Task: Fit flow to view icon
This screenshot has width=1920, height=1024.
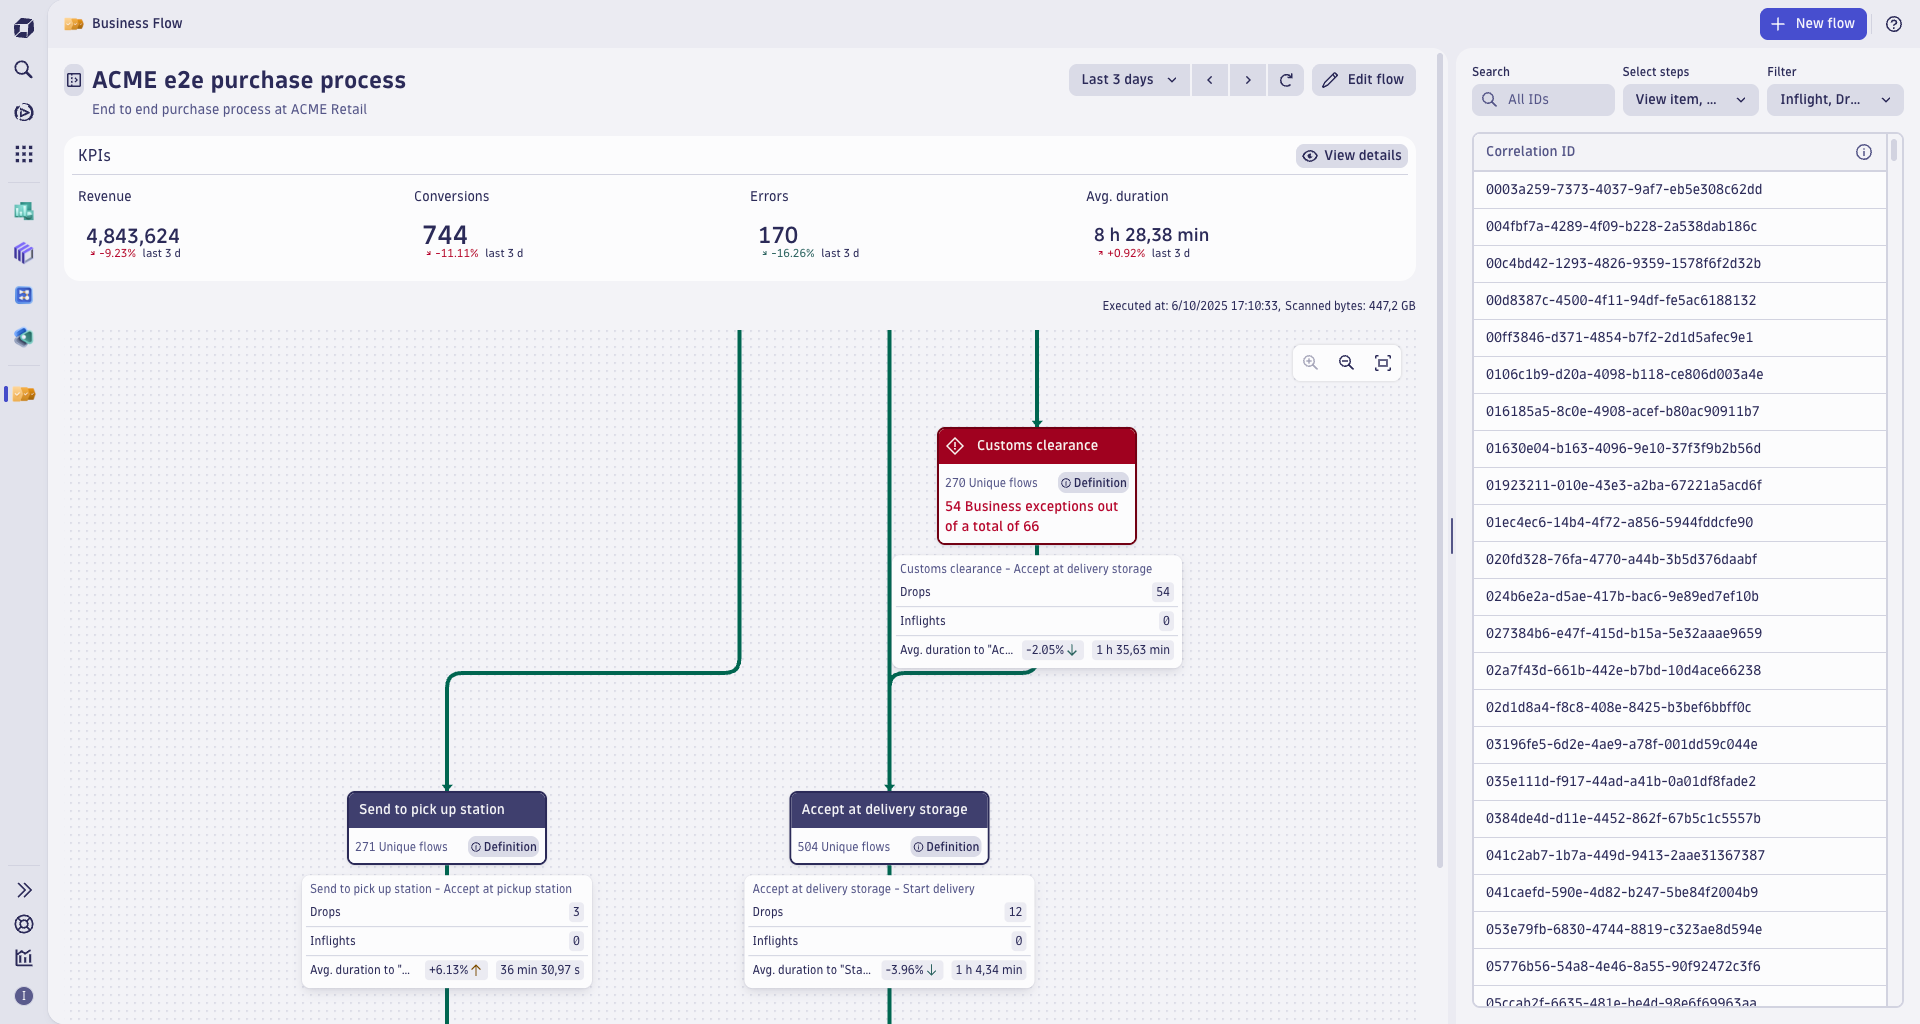Action: [x=1382, y=363]
